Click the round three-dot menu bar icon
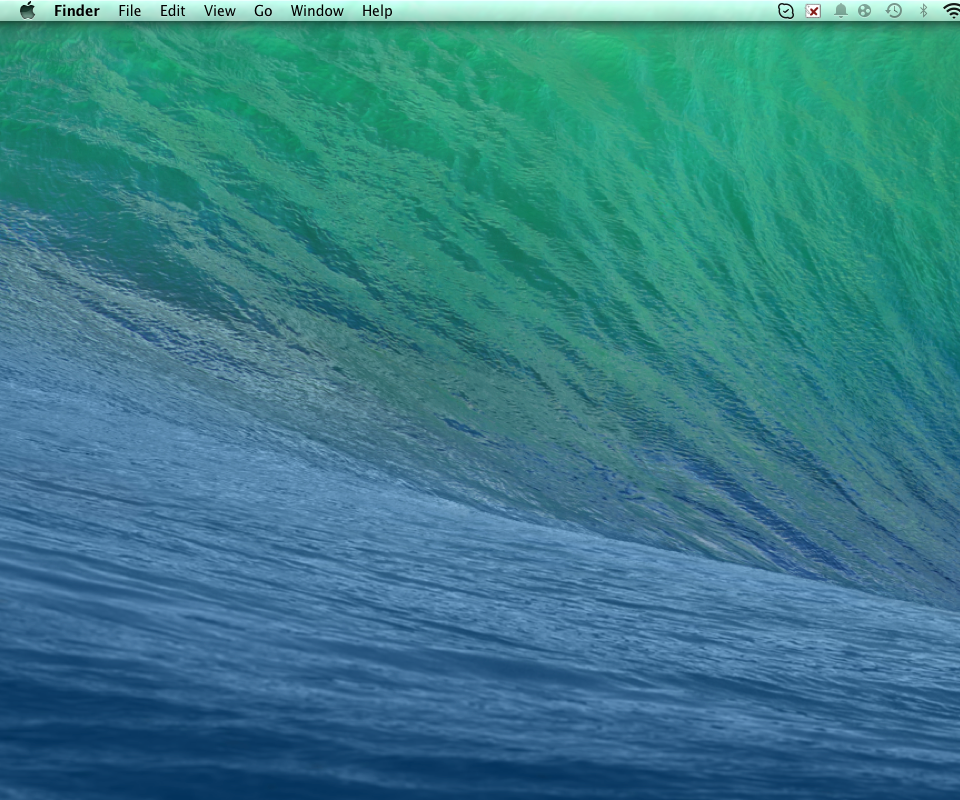Image resolution: width=960 pixels, height=800 pixels. (x=864, y=11)
